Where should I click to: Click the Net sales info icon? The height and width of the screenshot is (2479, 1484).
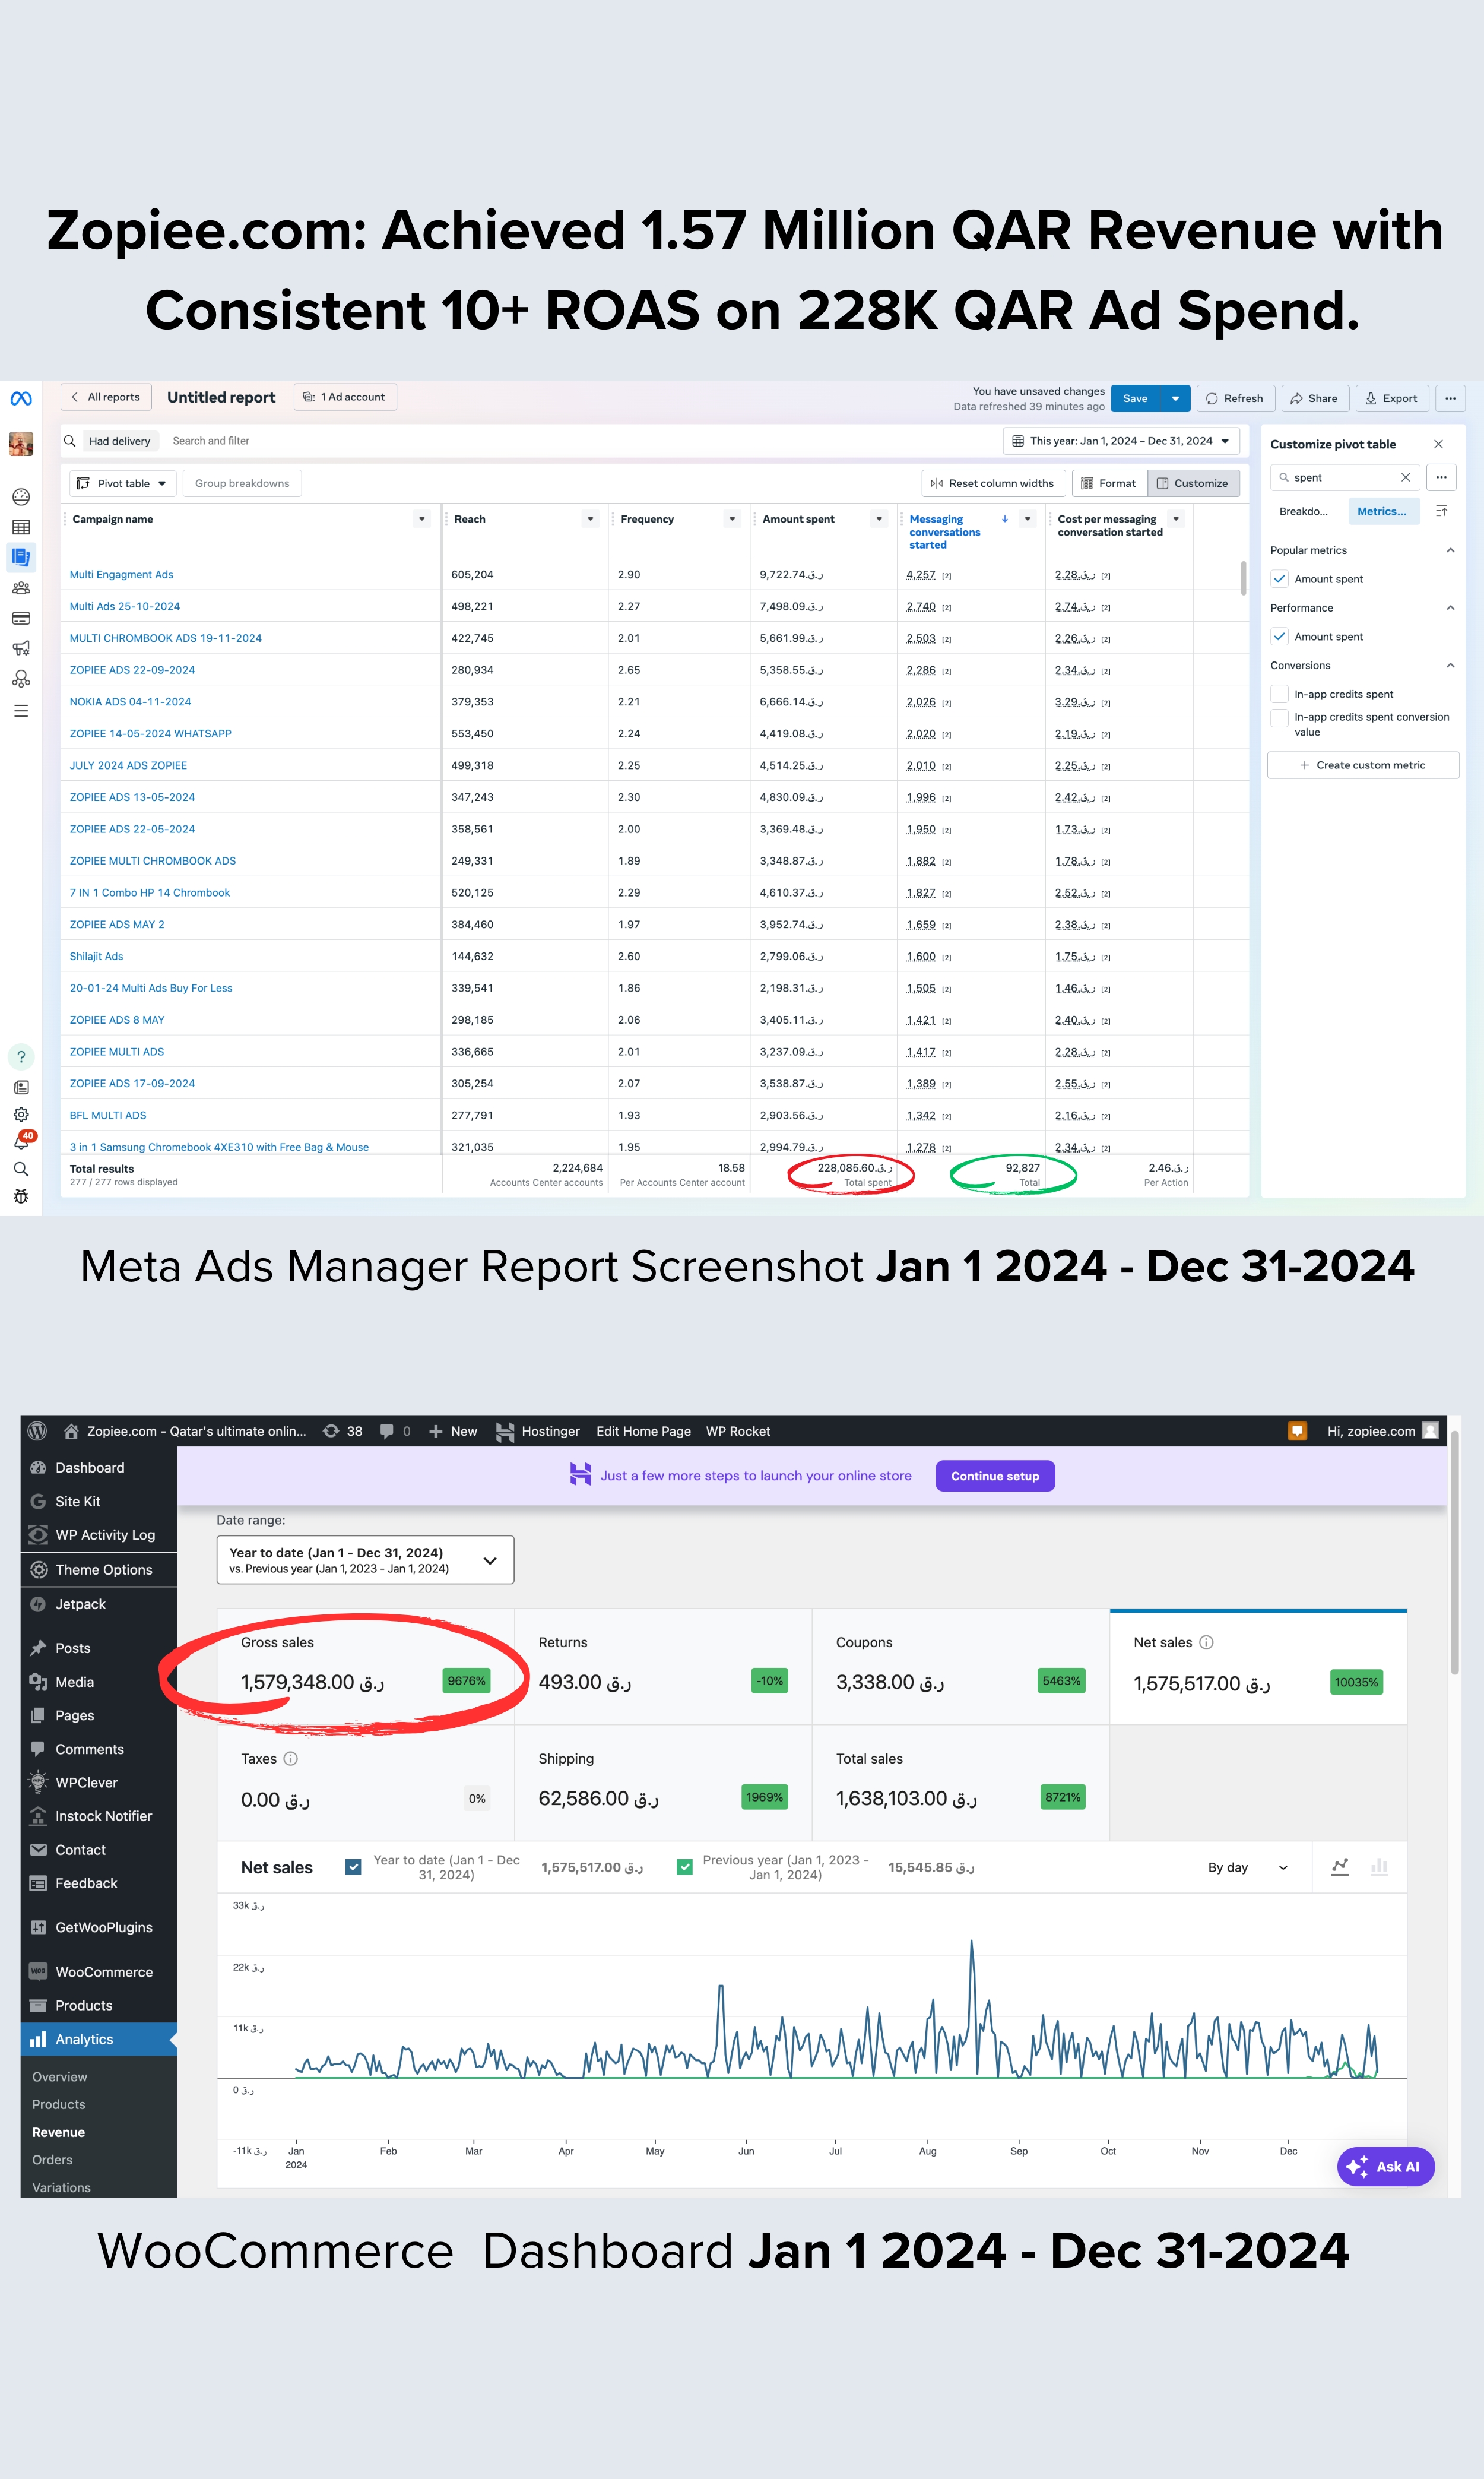pyautogui.click(x=1206, y=1642)
